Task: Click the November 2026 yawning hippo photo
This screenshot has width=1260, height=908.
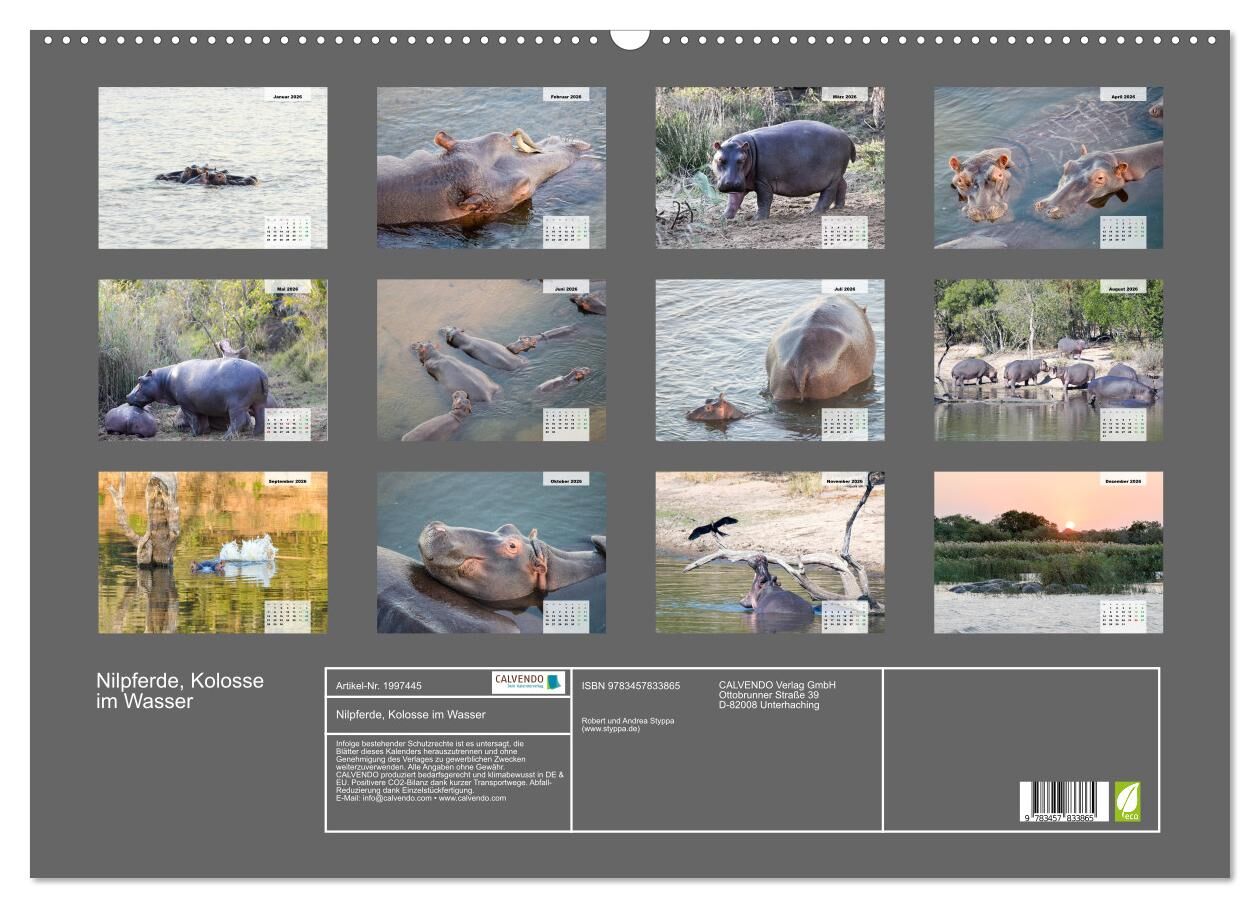Action: 769,552
